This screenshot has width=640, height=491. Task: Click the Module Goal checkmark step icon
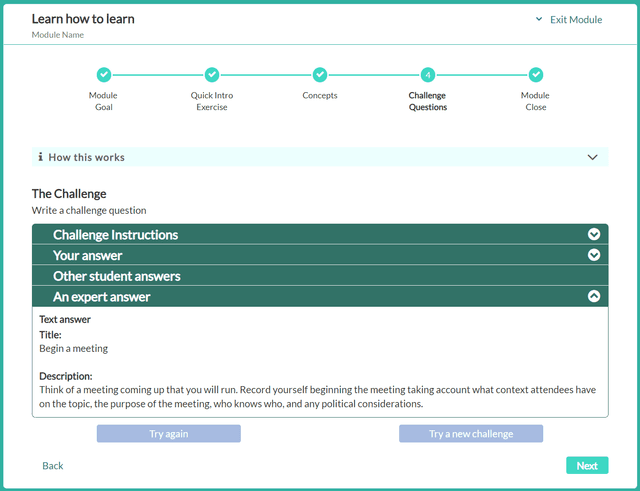tap(104, 75)
